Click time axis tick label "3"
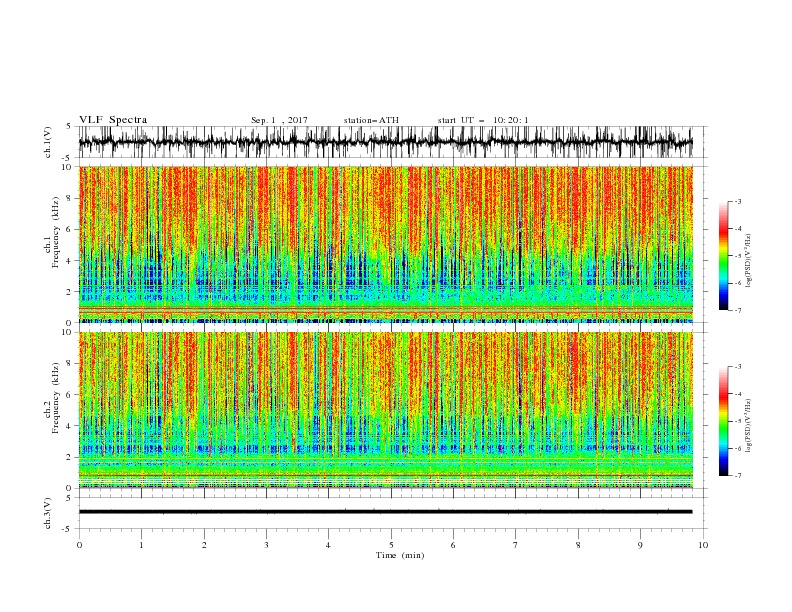This screenshot has width=792, height=612. (266, 545)
